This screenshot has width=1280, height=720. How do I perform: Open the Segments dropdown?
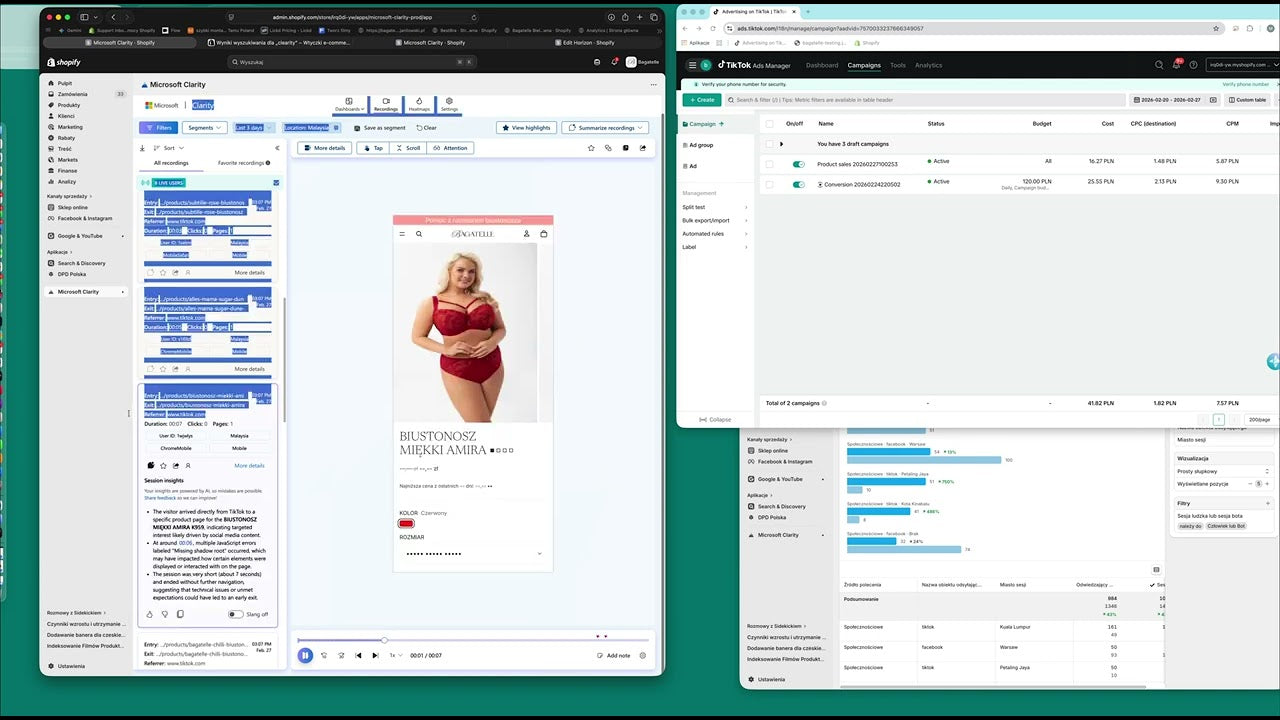(206, 128)
